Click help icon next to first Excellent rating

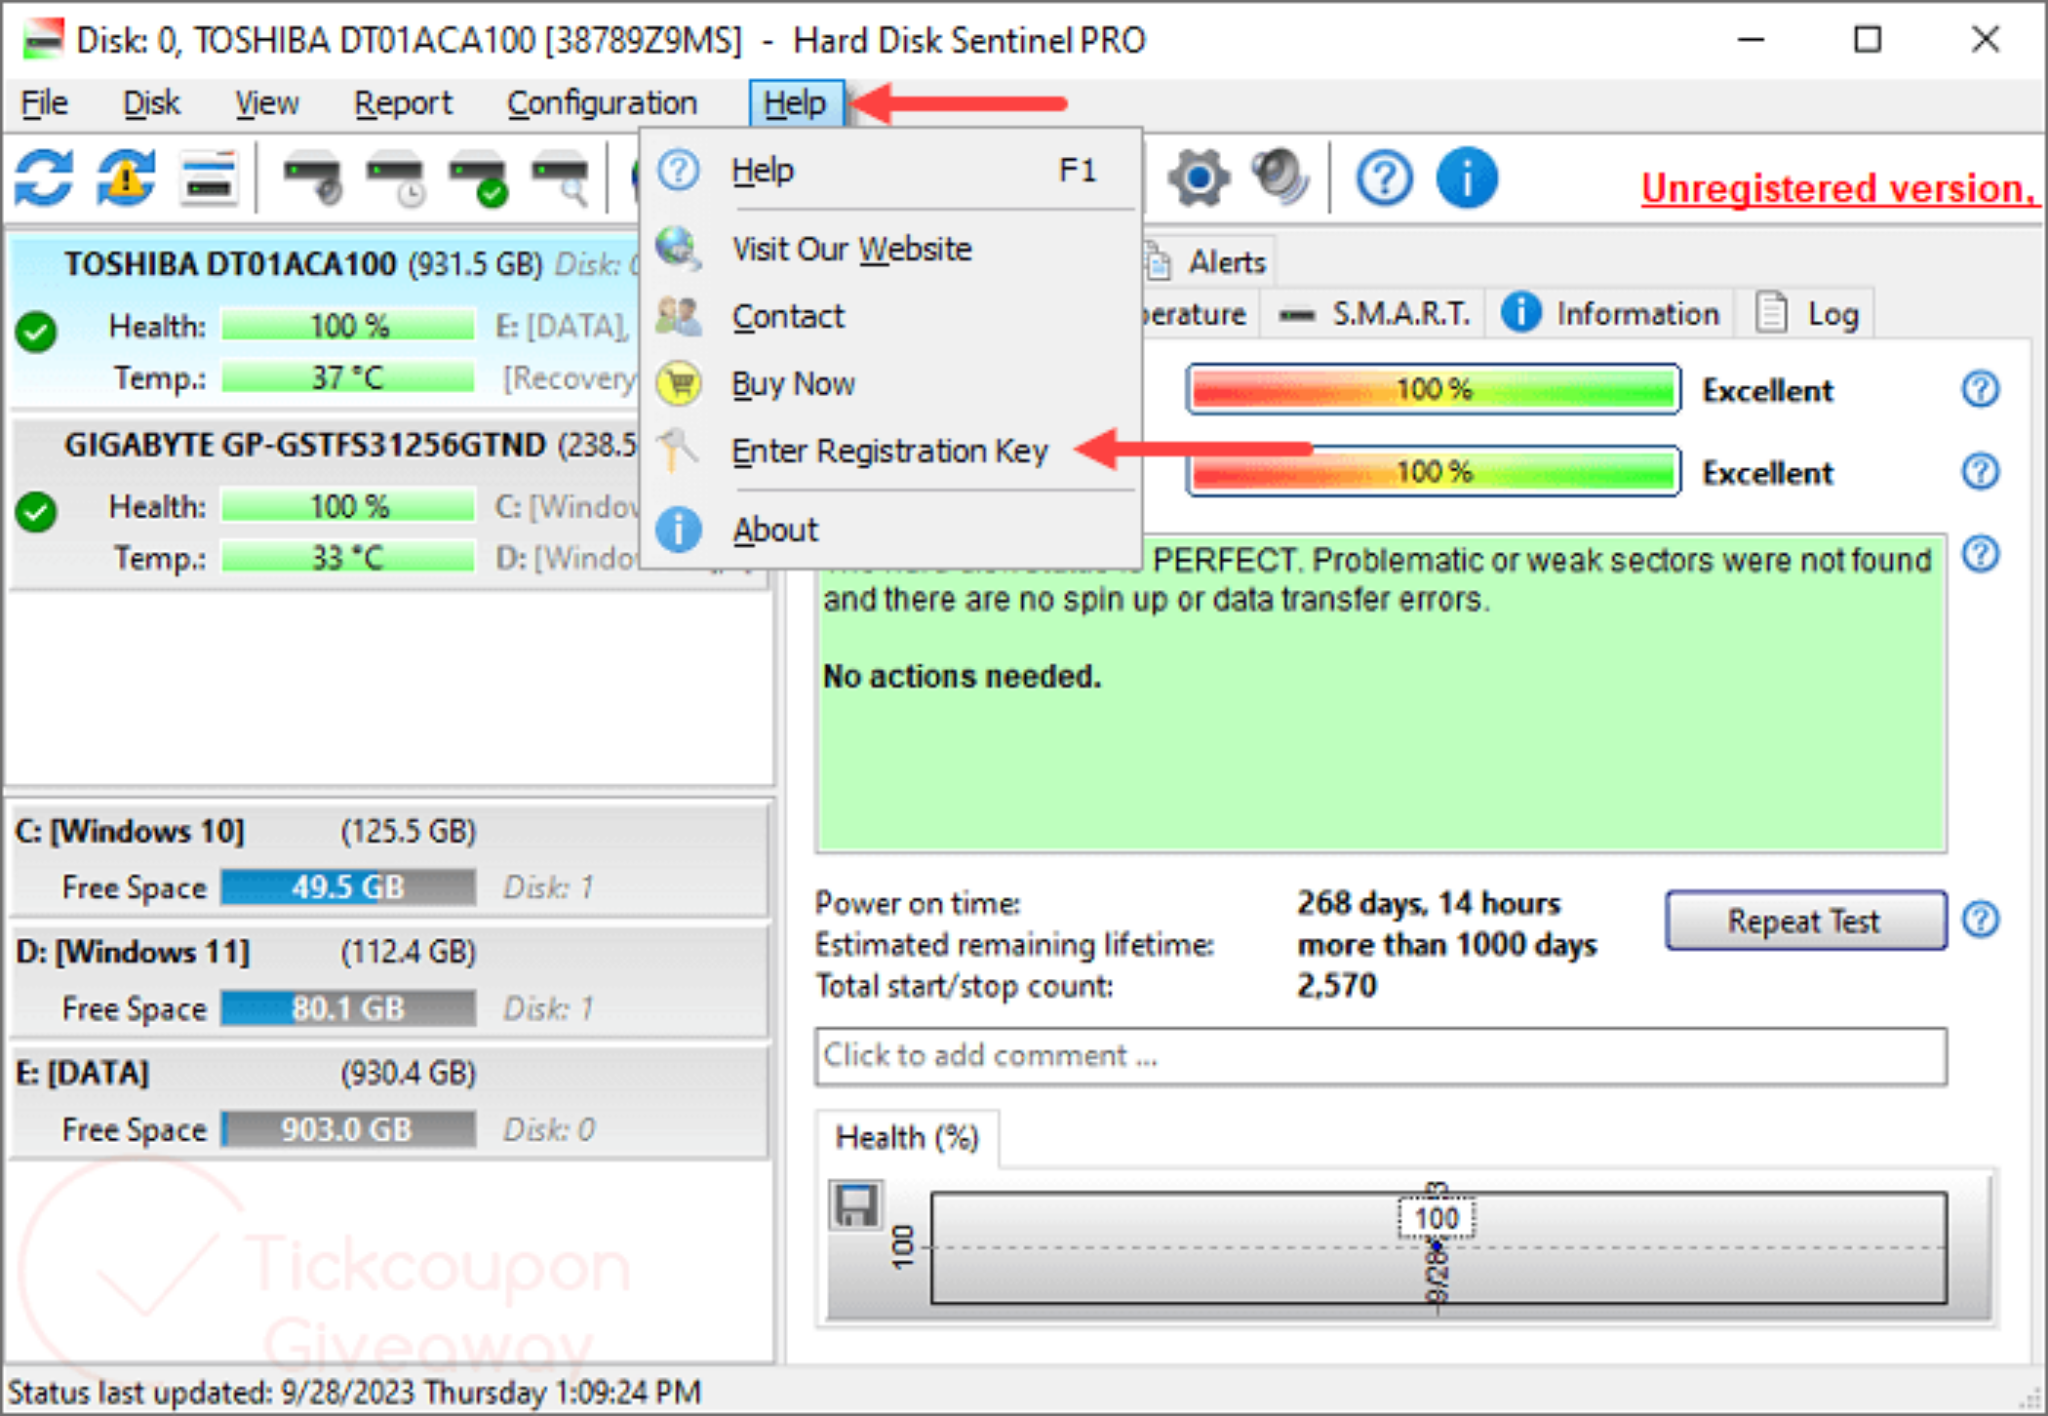(x=1980, y=389)
